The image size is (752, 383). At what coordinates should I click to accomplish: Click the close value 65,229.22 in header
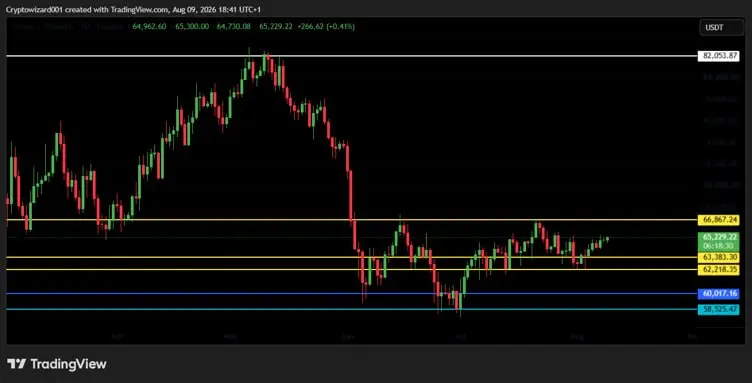[x=276, y=27]
